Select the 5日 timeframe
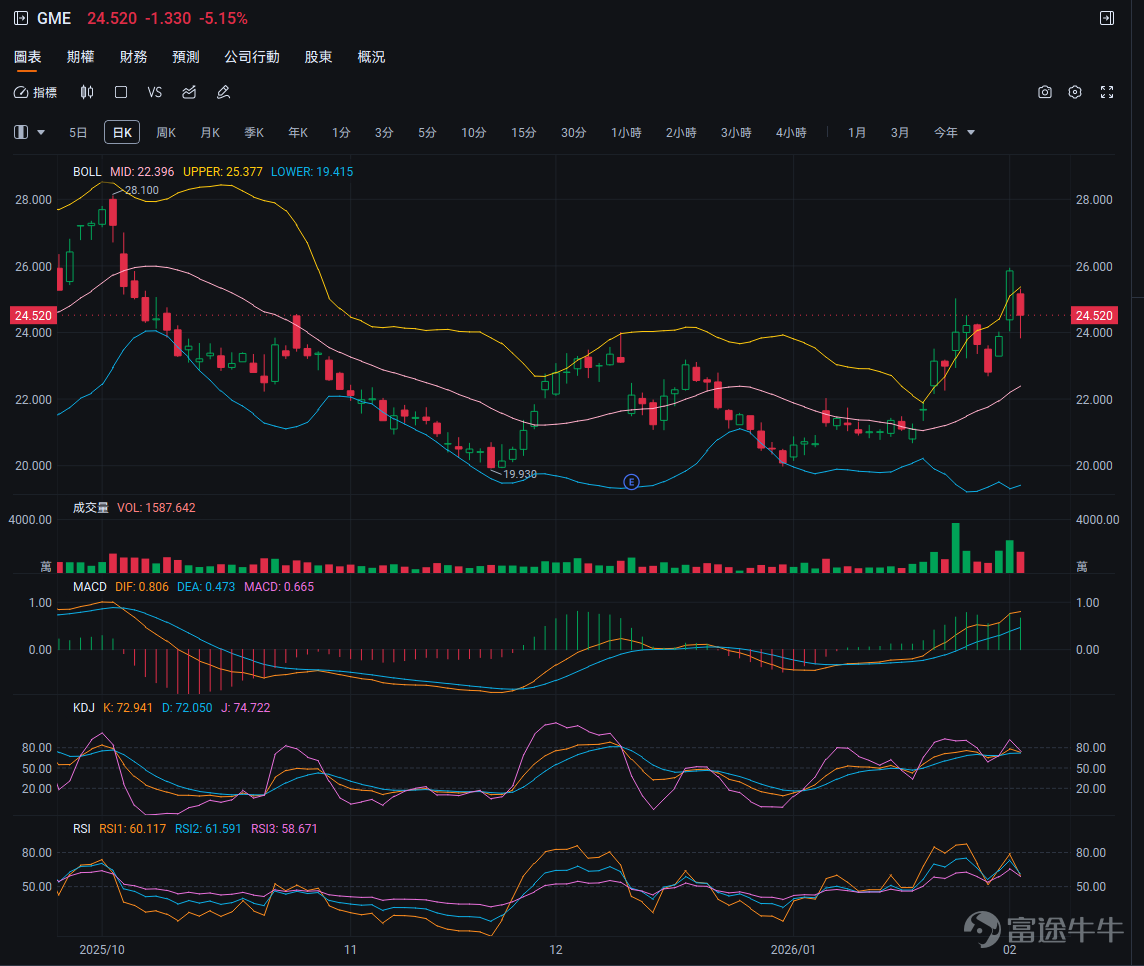Image resolution: width=1144 pixels, height=966 pixels. click(x=78, y=133)
